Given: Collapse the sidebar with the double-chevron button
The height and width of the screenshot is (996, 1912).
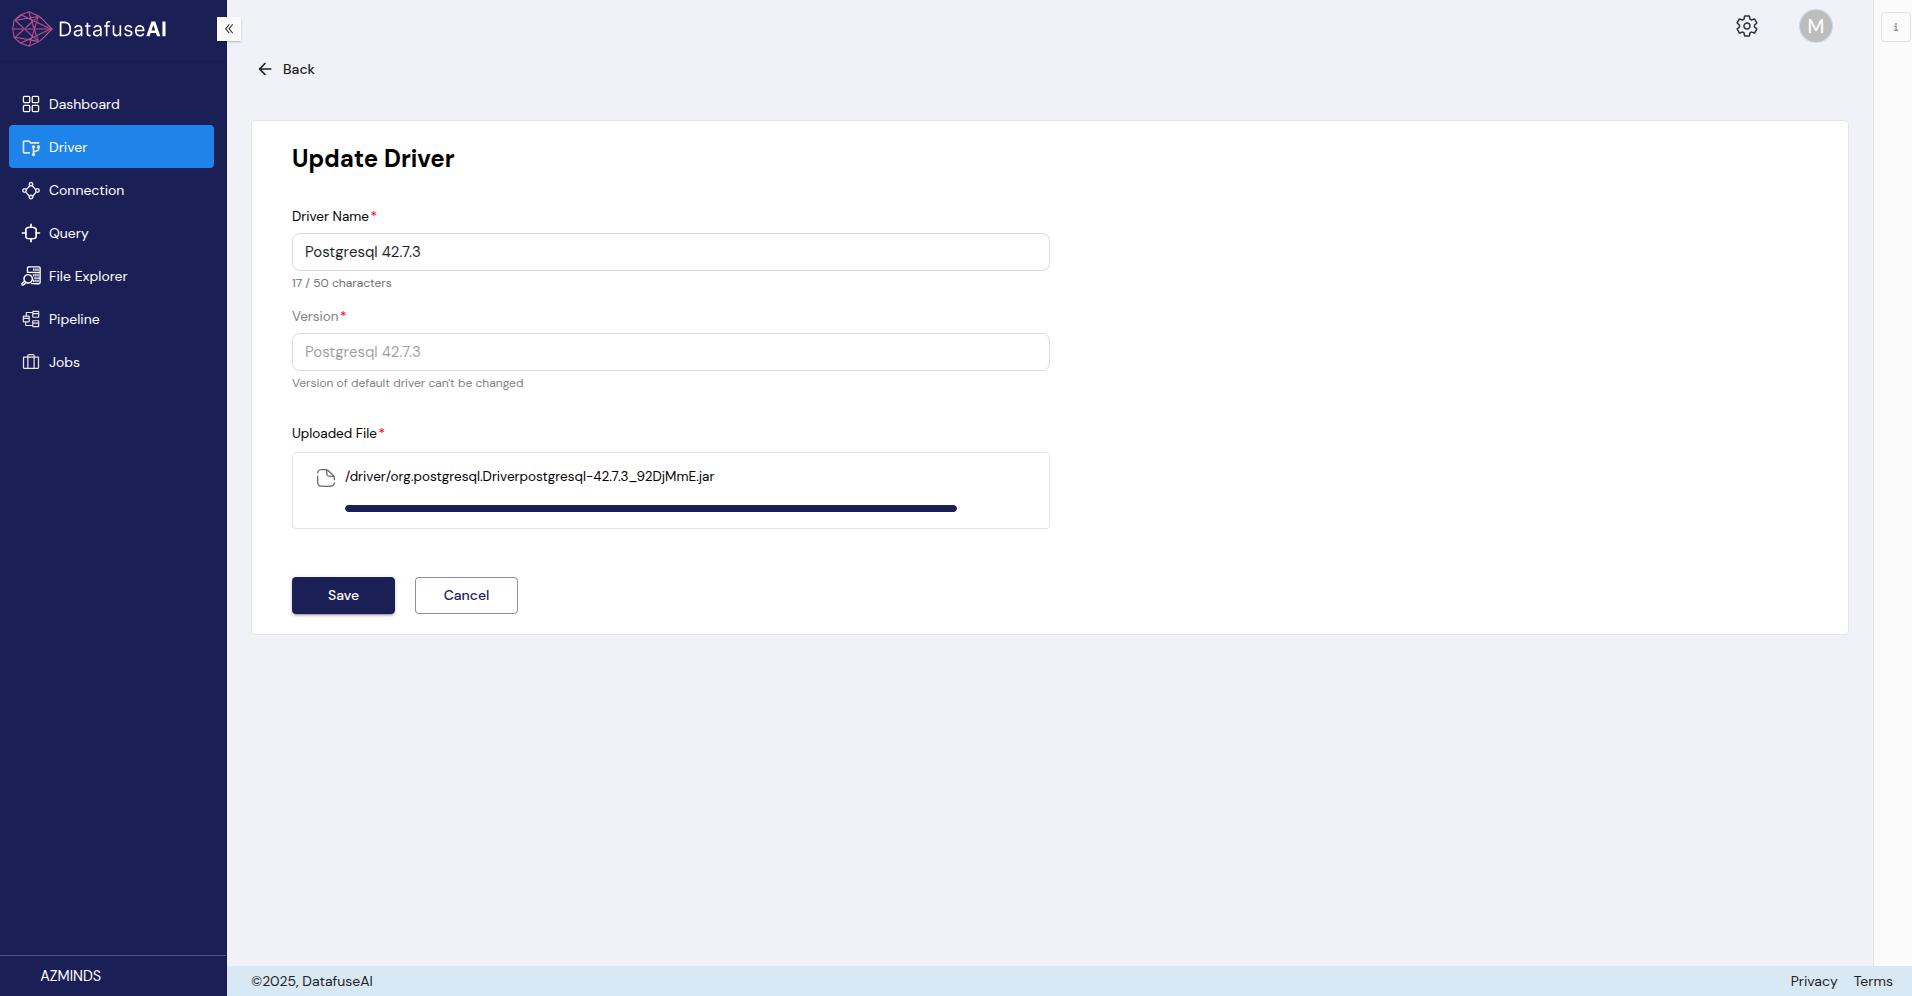Looking at the screenshot, I should click(x=229, y=29).
